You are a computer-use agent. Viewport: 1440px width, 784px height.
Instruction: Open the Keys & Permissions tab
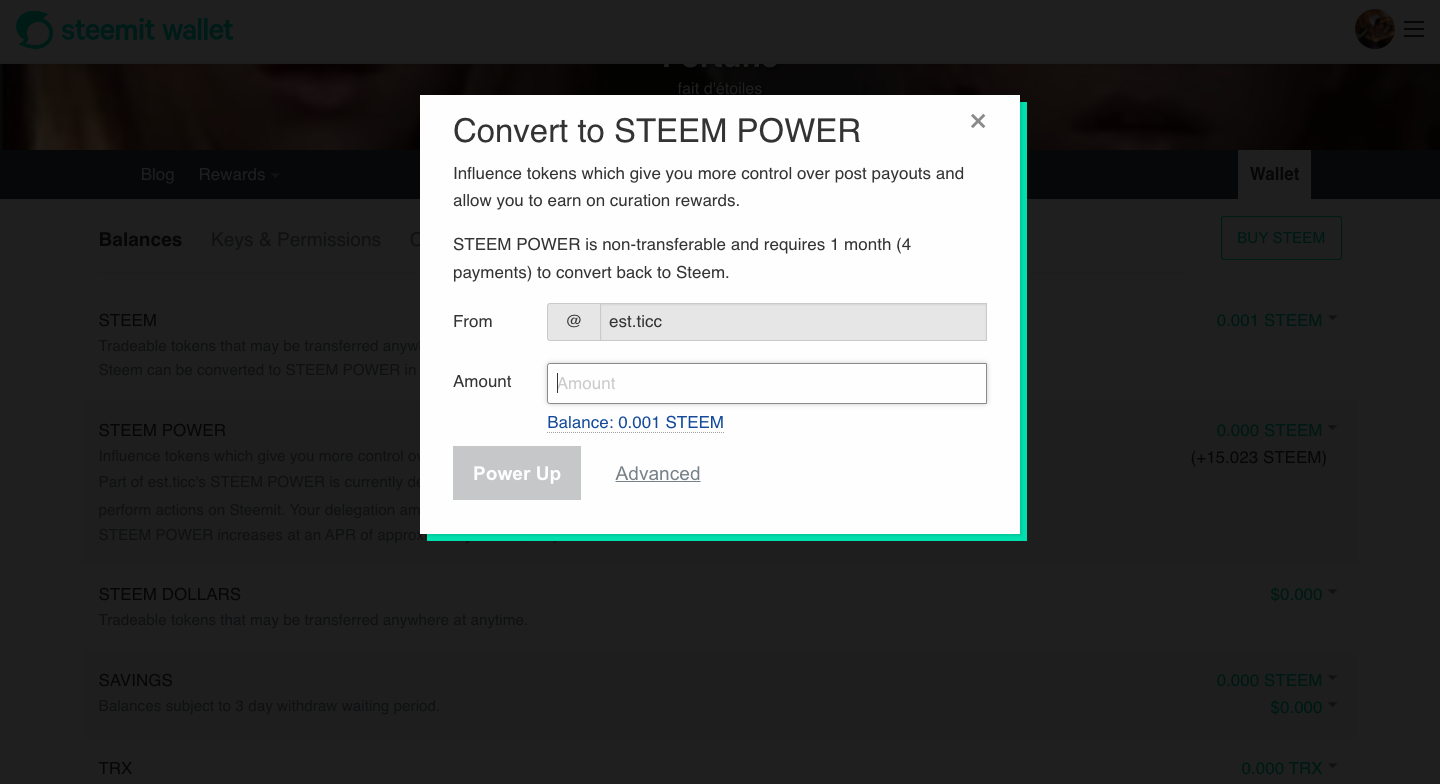(x=296, y=240)
